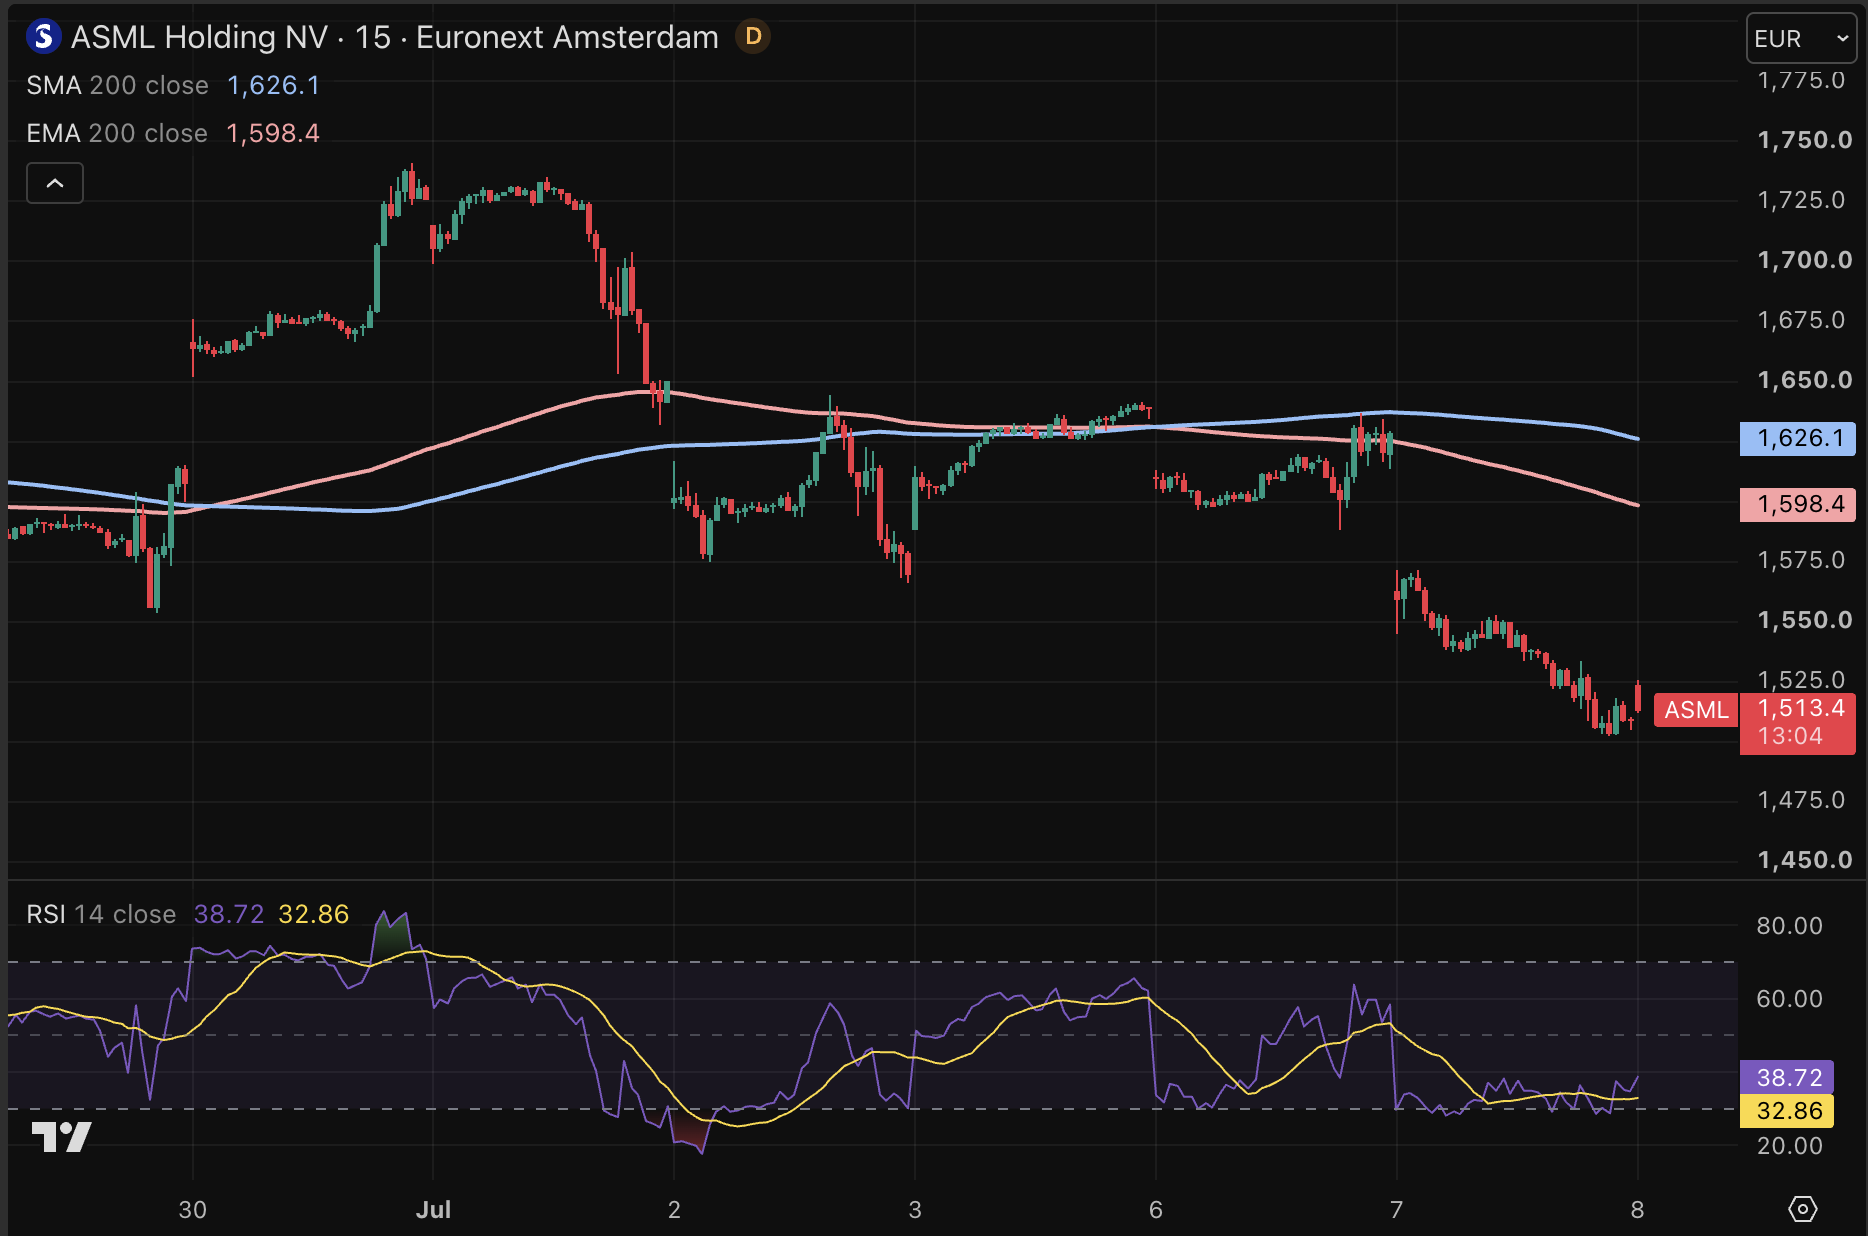Click the 'Jul' date on time axis
Screen dimensions: 1868x1236
tap(433, 1210)
